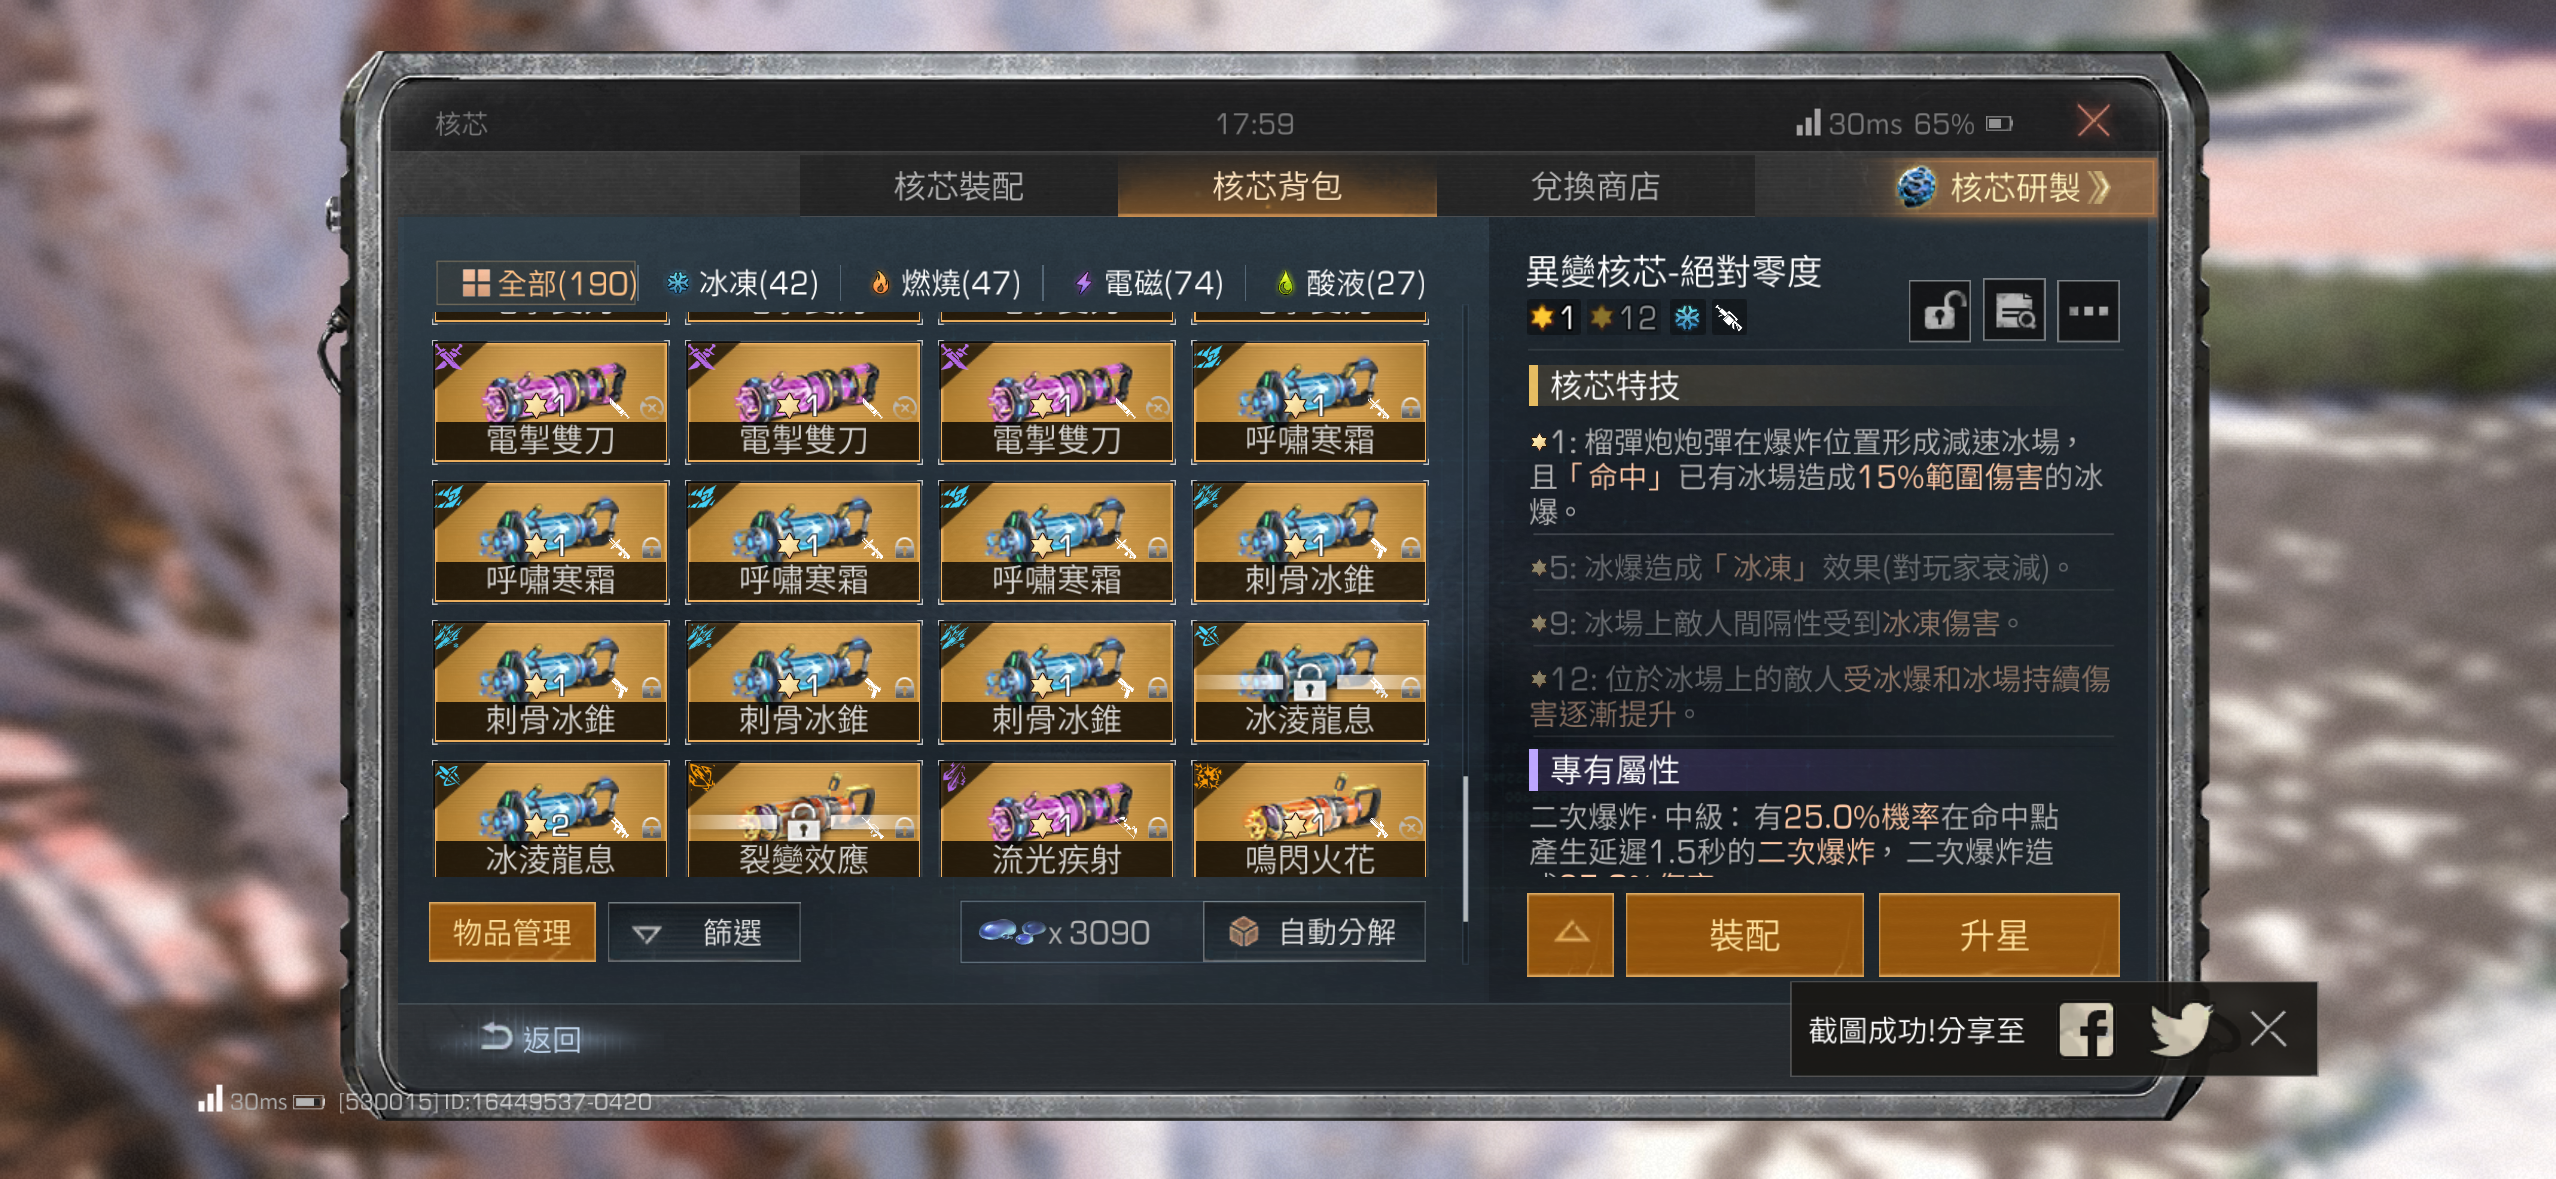Share screenshot to Facebook
2556x1179 pixels.
pos(2086,1029)
